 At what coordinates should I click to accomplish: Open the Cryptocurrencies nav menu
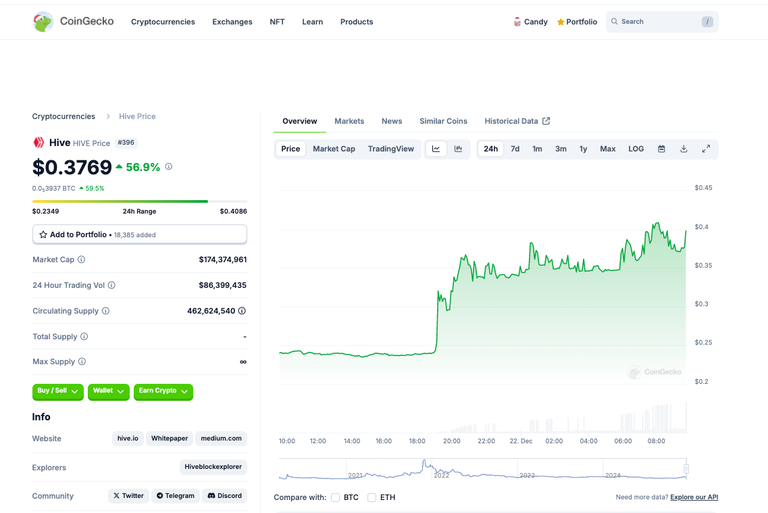click(x=163, y=22)
